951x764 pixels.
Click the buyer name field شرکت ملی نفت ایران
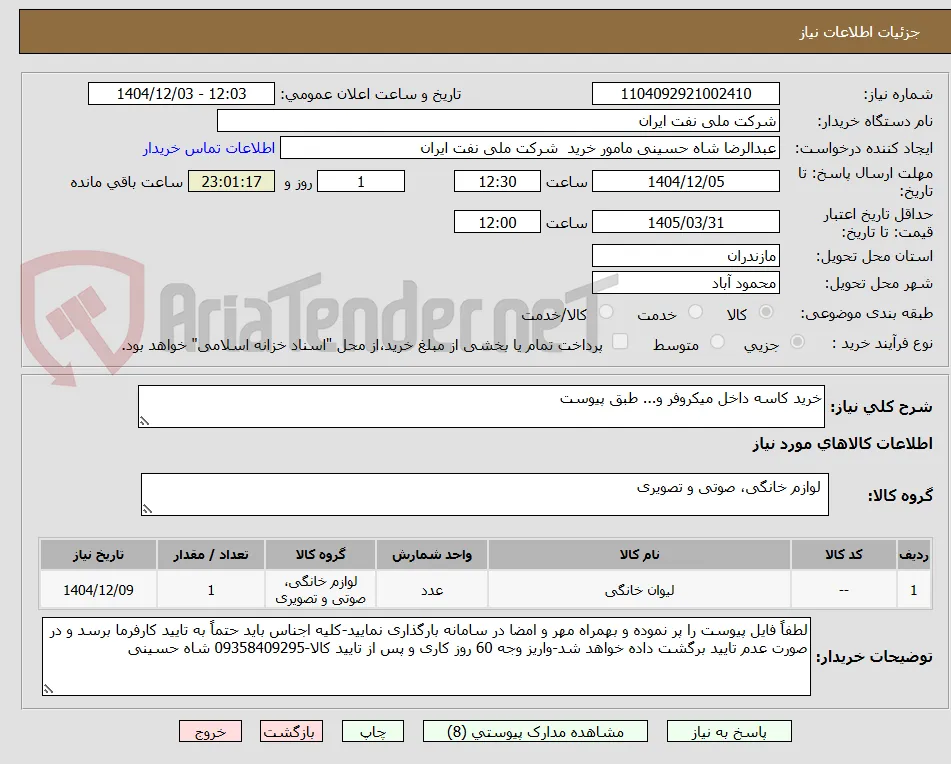(498, 121)
